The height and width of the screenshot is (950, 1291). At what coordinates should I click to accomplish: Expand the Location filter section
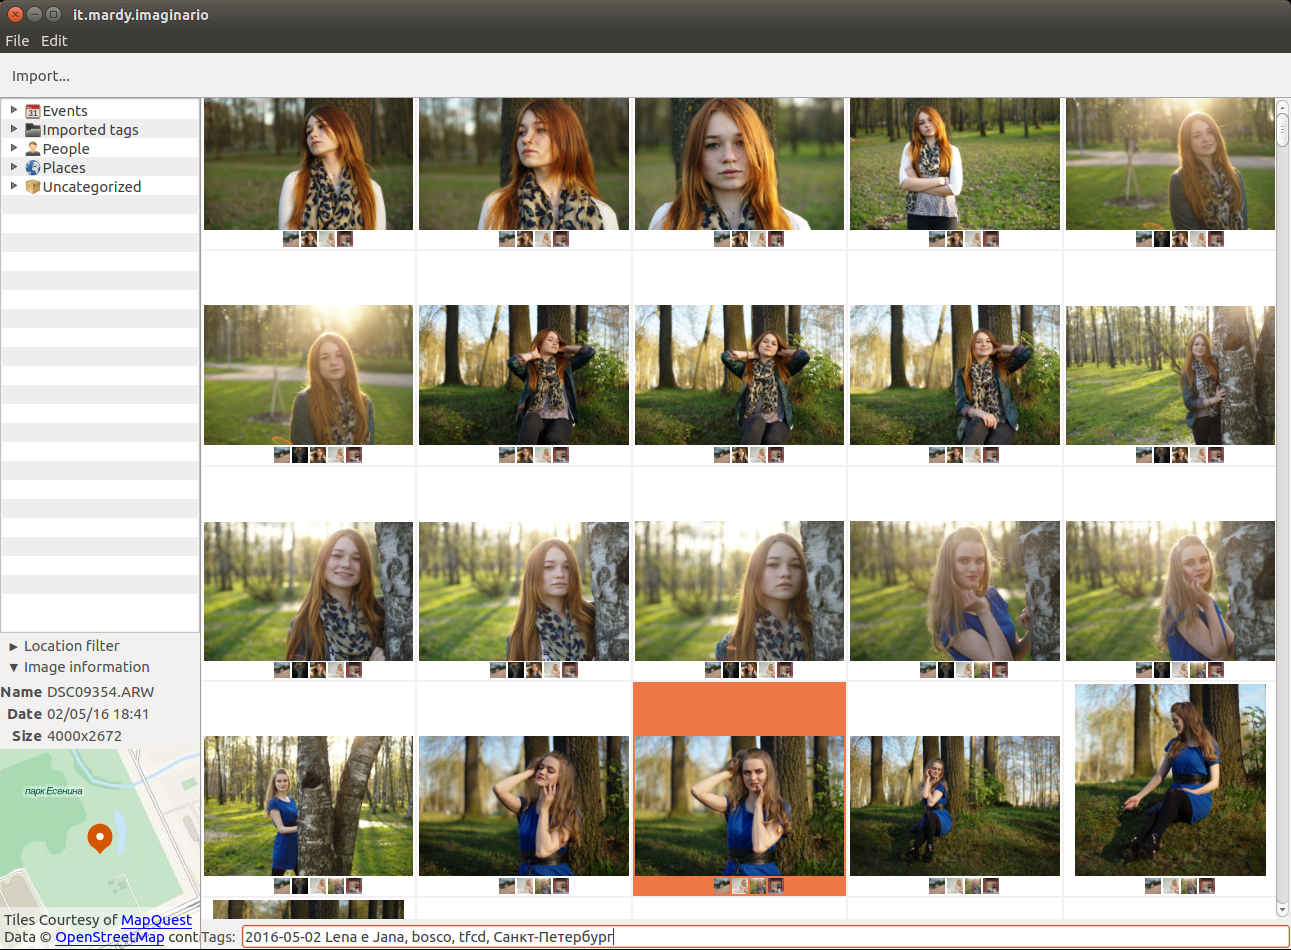tap(14, 647)
